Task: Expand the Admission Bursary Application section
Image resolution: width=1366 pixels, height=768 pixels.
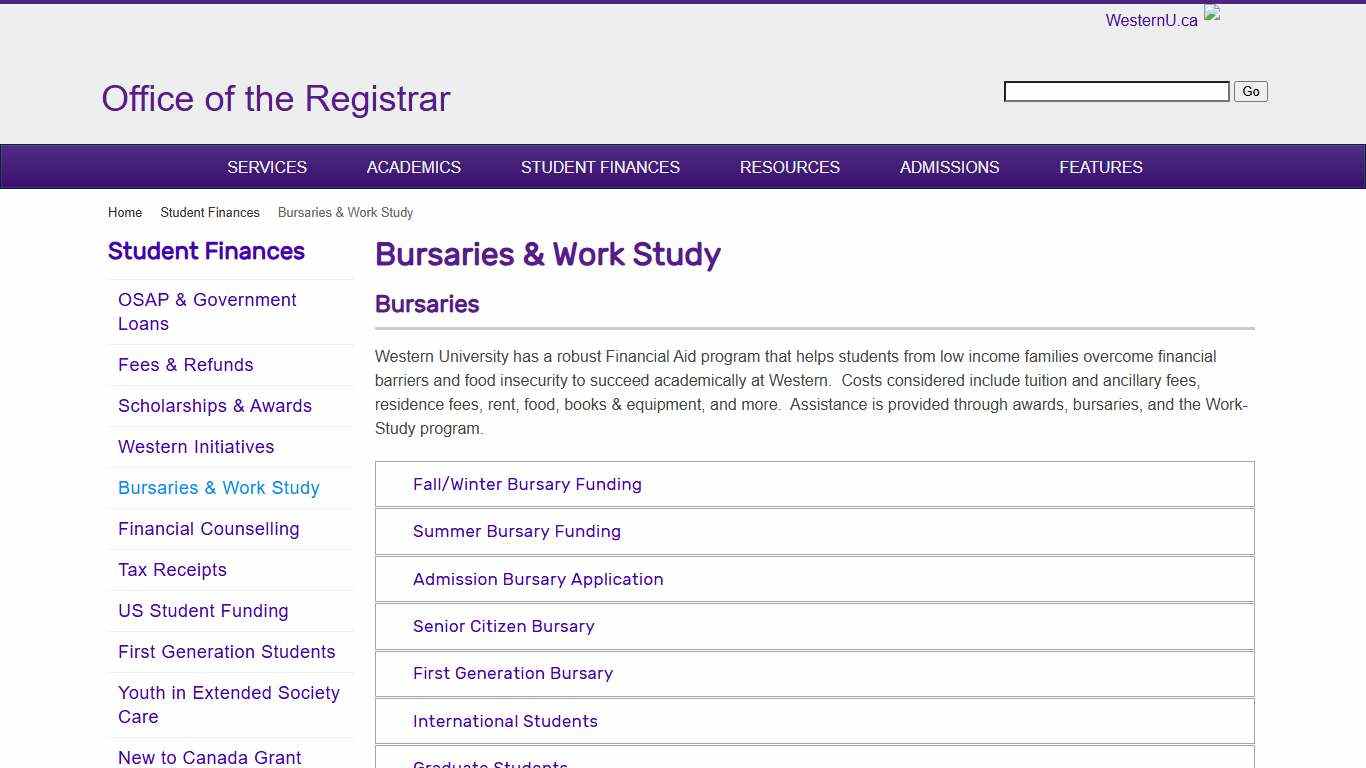Action: coord(538,579)
